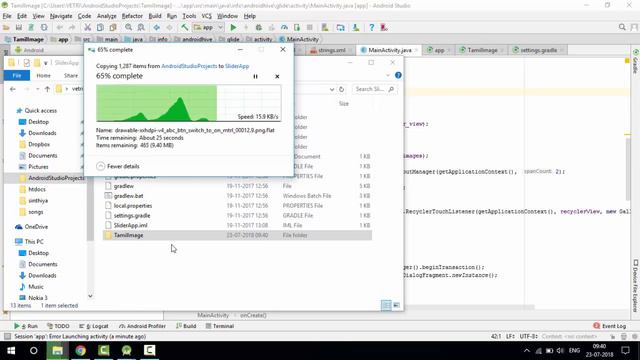Open Google Chrome from the taskbar
The width and height of the screenshot is (640, 360).
point(80,350)
